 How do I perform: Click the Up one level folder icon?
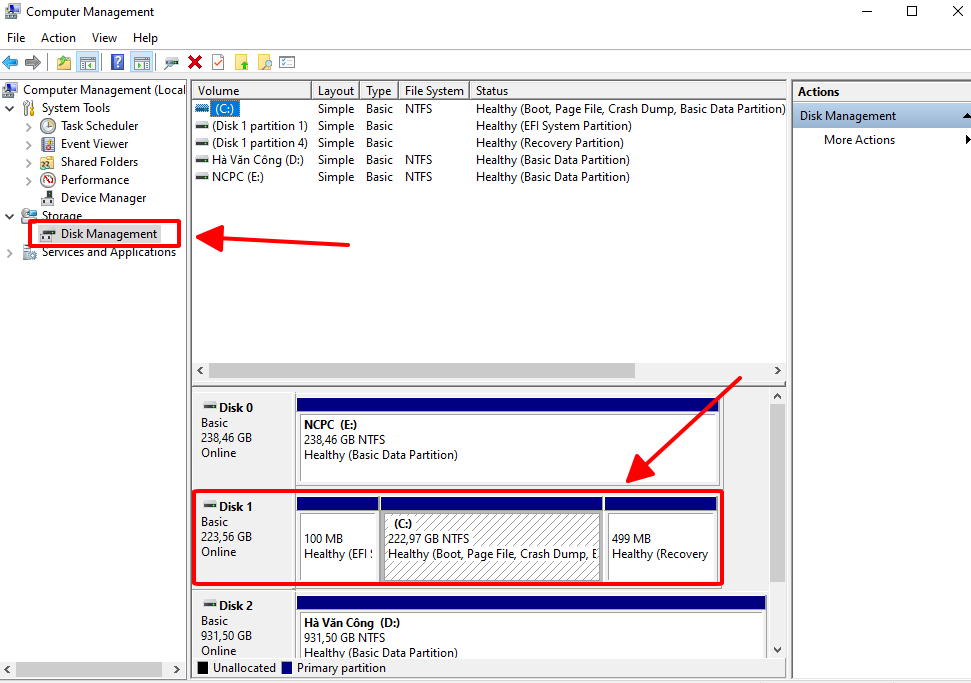64,63
